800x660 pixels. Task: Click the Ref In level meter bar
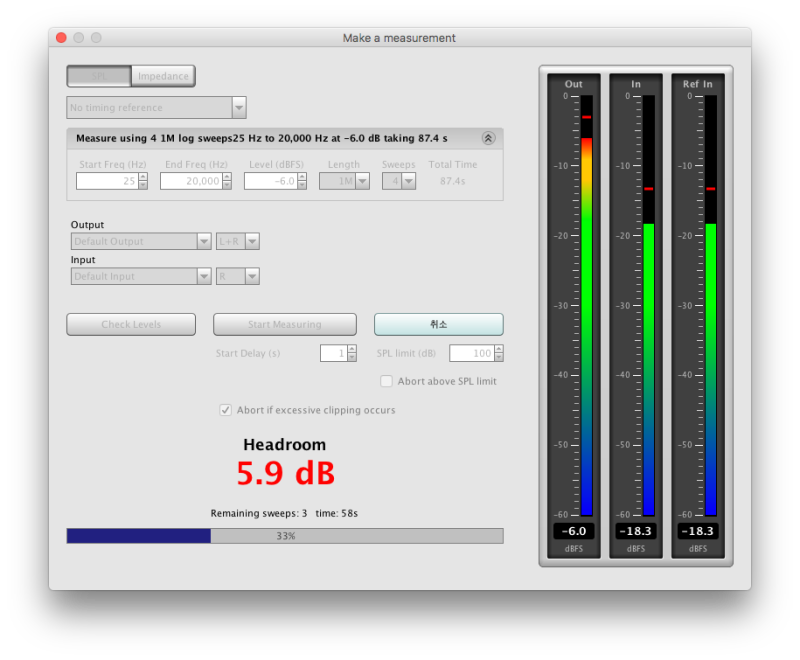pos(711,306)
